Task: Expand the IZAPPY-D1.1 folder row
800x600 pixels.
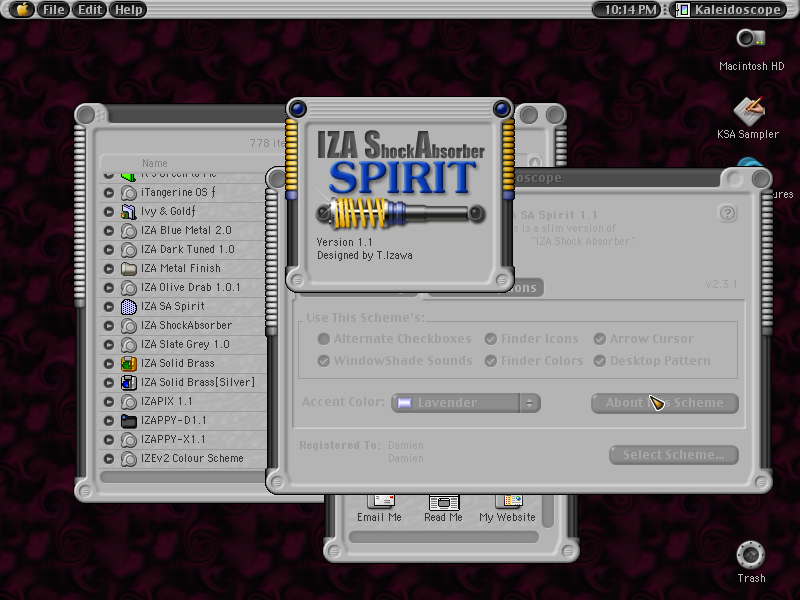Action: pyautogui.click(x=109, y=421)
